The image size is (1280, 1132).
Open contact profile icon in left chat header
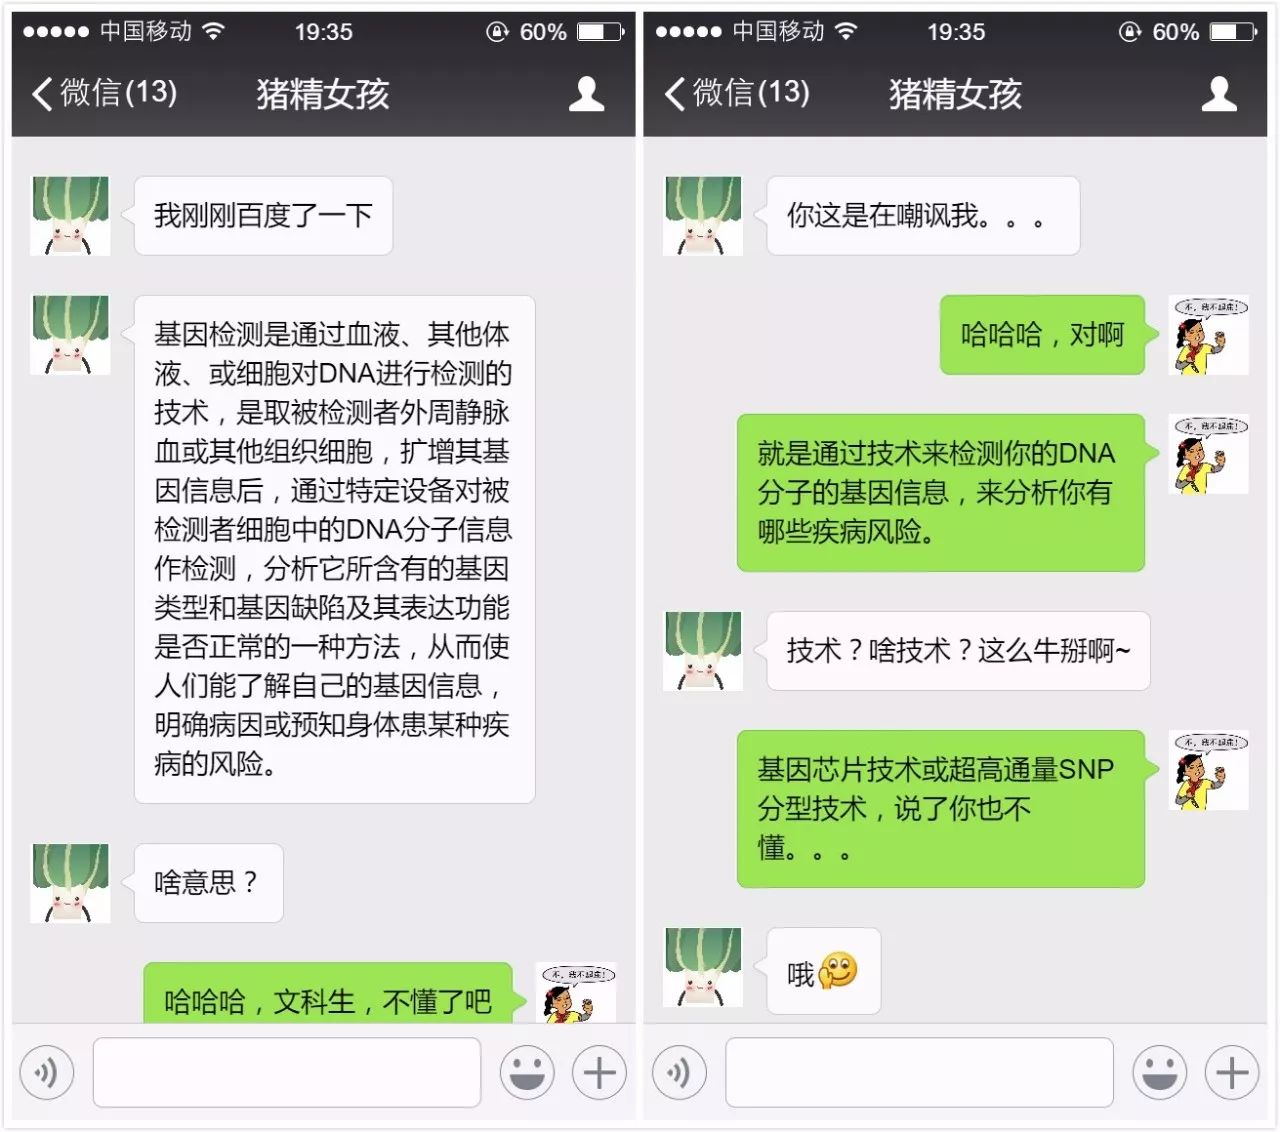click(587, 94)
